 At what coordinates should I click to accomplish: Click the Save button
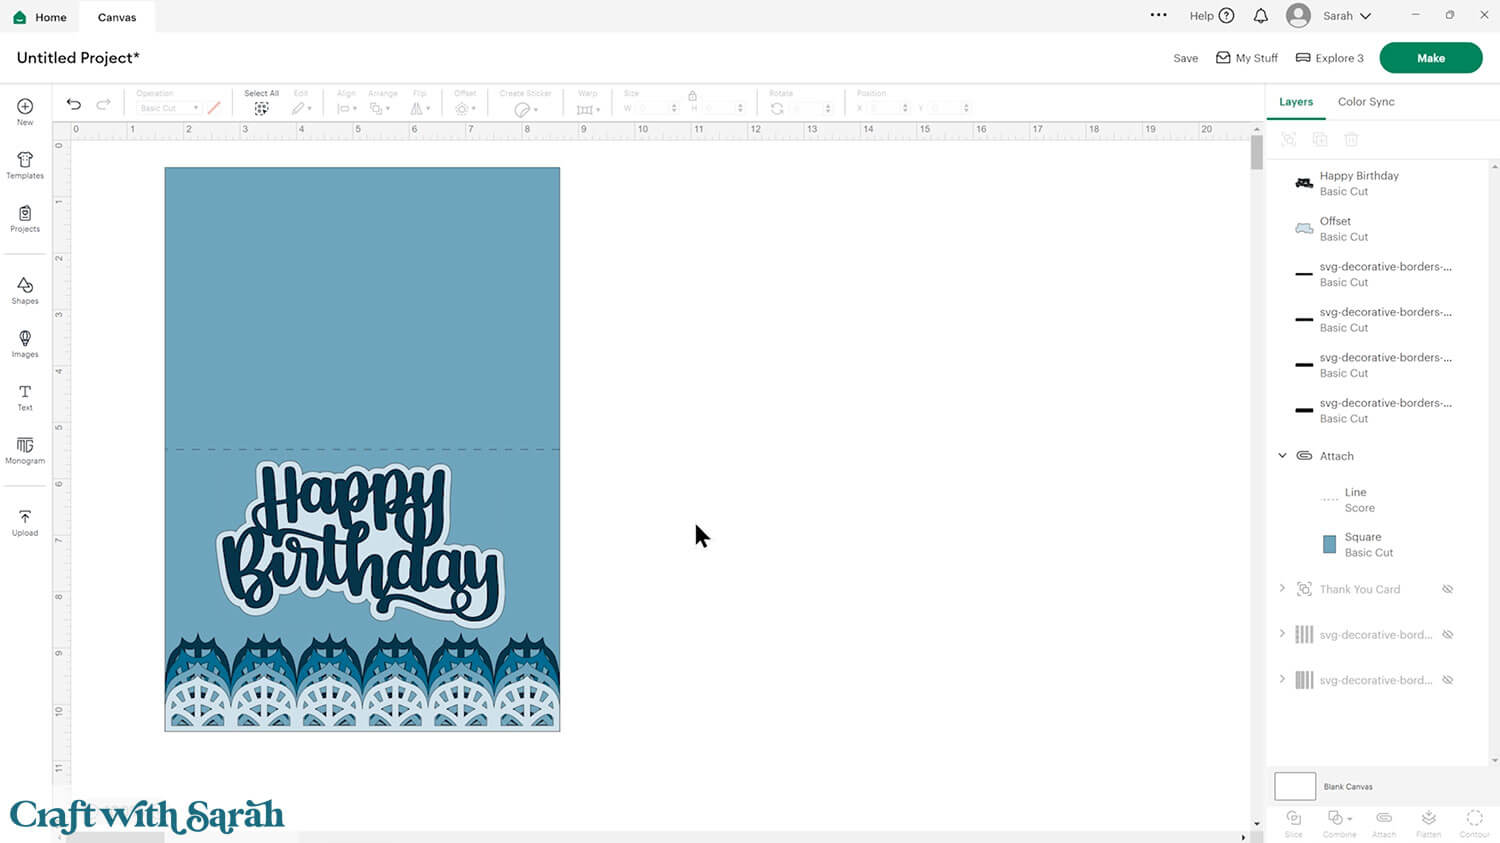point(1185,58)
